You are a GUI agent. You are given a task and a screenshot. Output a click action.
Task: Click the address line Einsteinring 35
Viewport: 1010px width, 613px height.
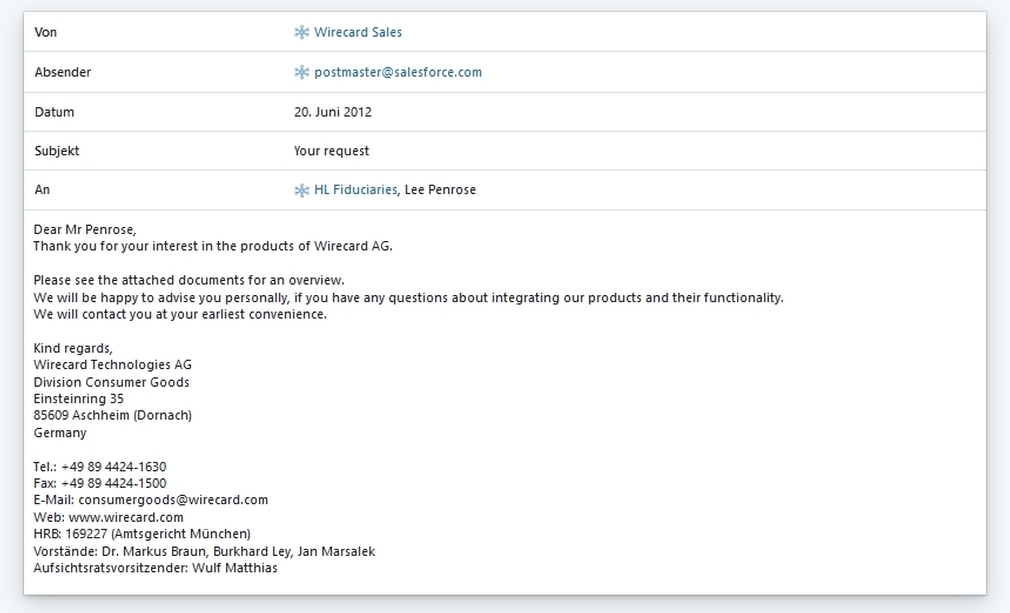pyautogui.click(x=79, y=399)
